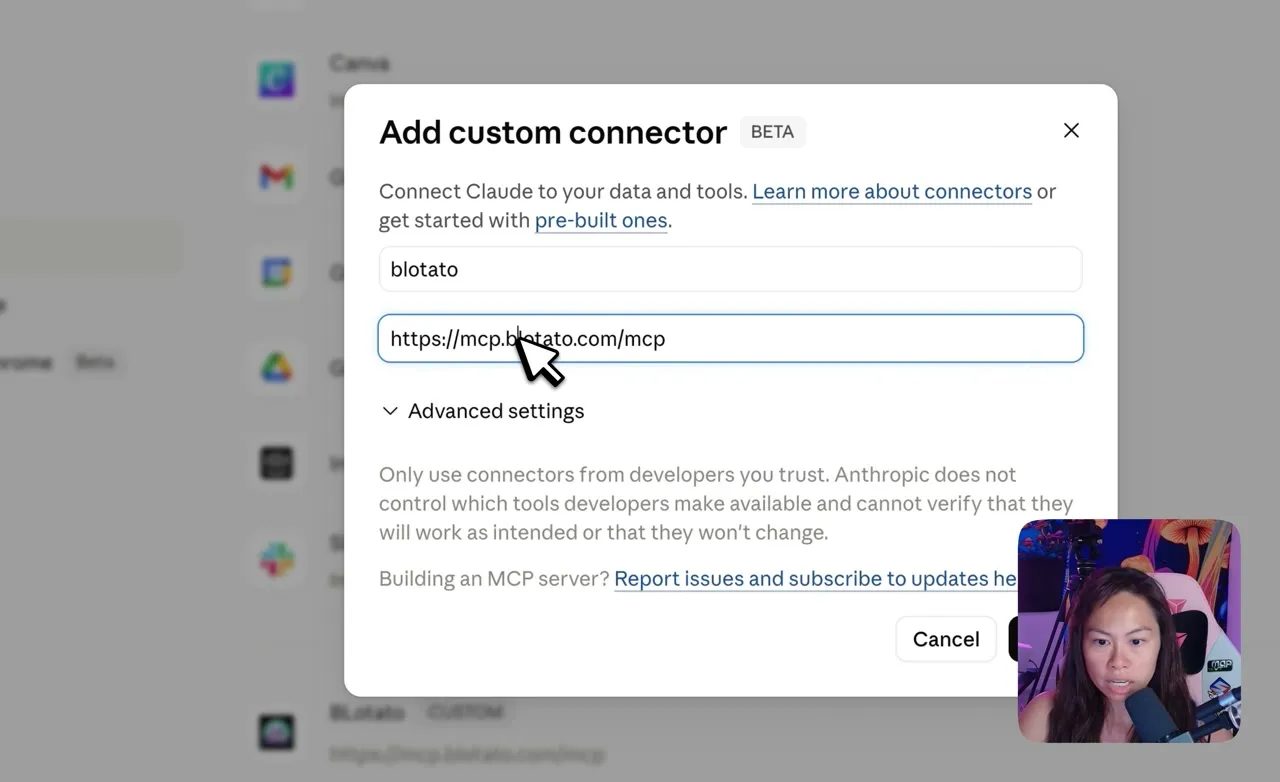Viewport: 1280px width, 782px height.
Task: Click the BLotato custom connector icon
Action: point(276,732)
